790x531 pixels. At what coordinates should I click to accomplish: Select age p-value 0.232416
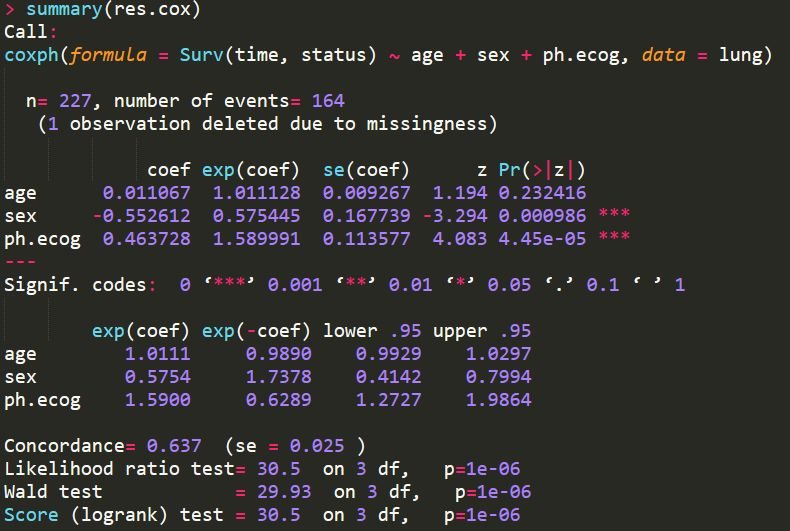(x=543, y=193)
